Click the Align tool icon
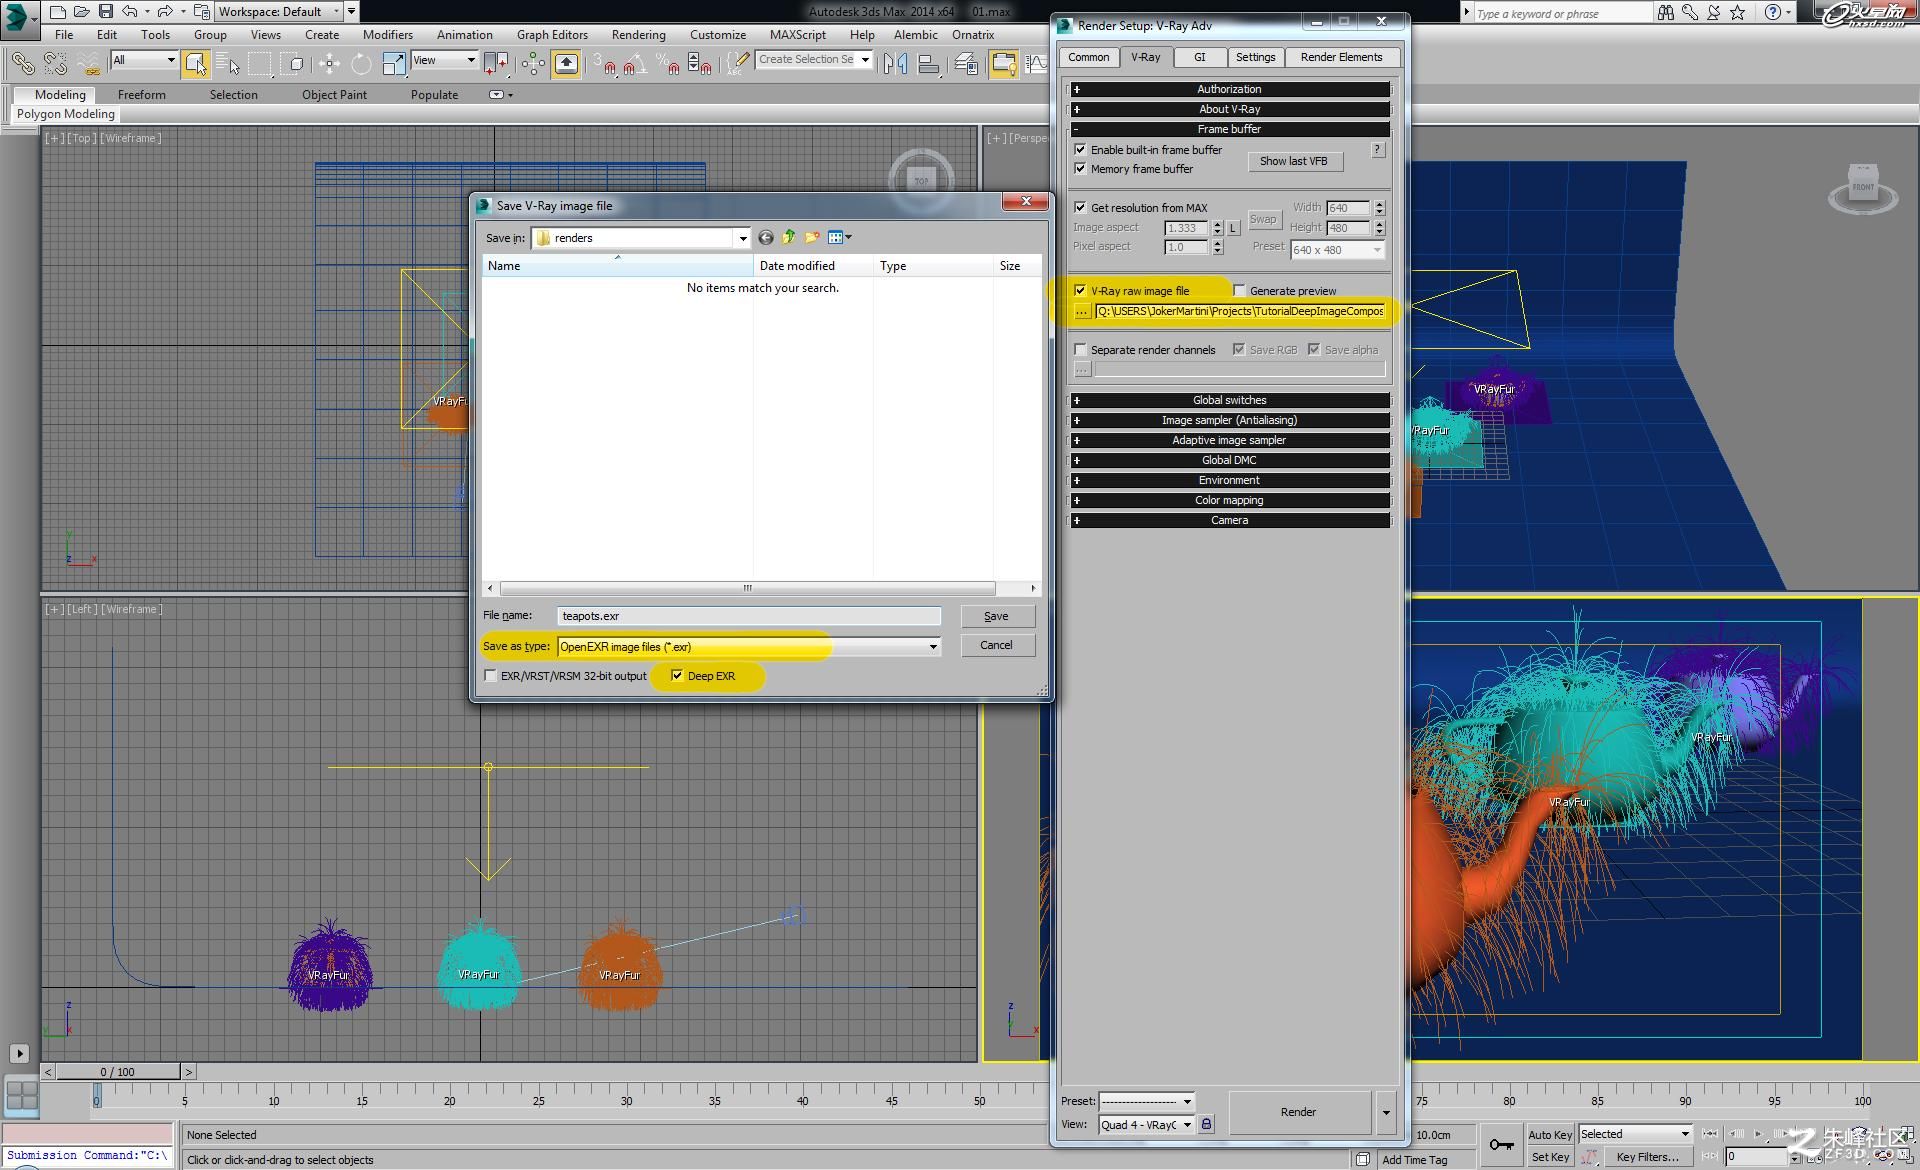1920x1170 pixels. point(929,64)
